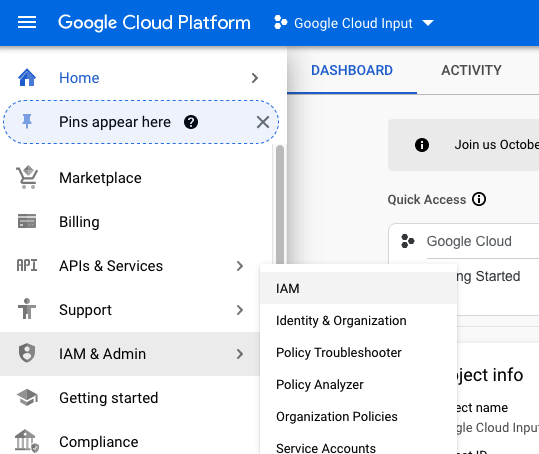This screenshot has height=454, width=539.
Task: Click the Join us October banner text
Action: [497, 145]
